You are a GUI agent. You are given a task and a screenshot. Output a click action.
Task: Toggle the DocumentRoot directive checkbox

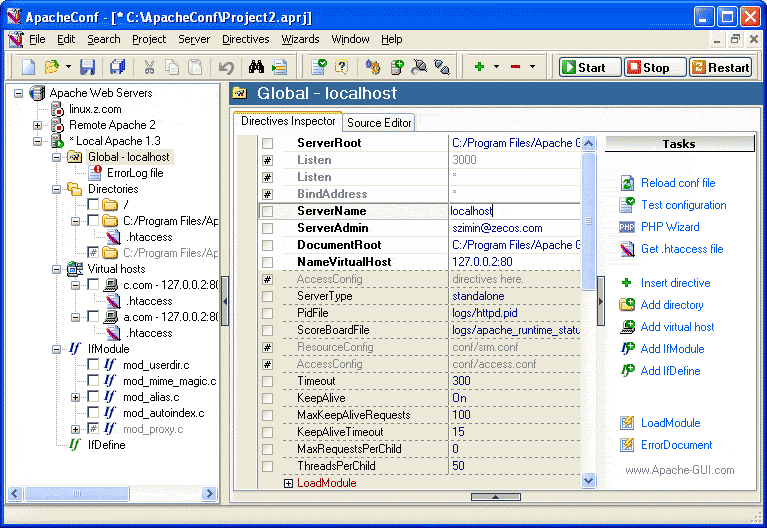(267, 245)
